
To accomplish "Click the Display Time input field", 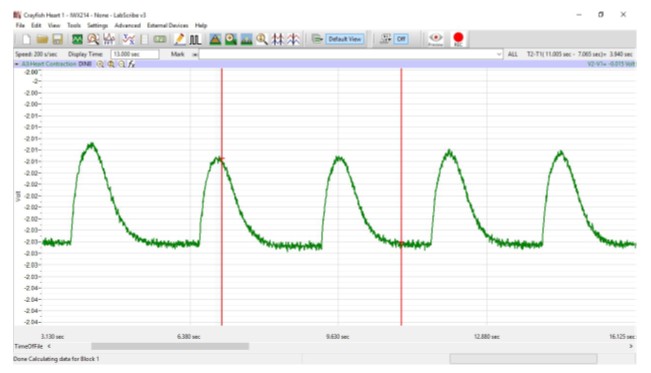I will pyautogui.click(x=135, y=54).
